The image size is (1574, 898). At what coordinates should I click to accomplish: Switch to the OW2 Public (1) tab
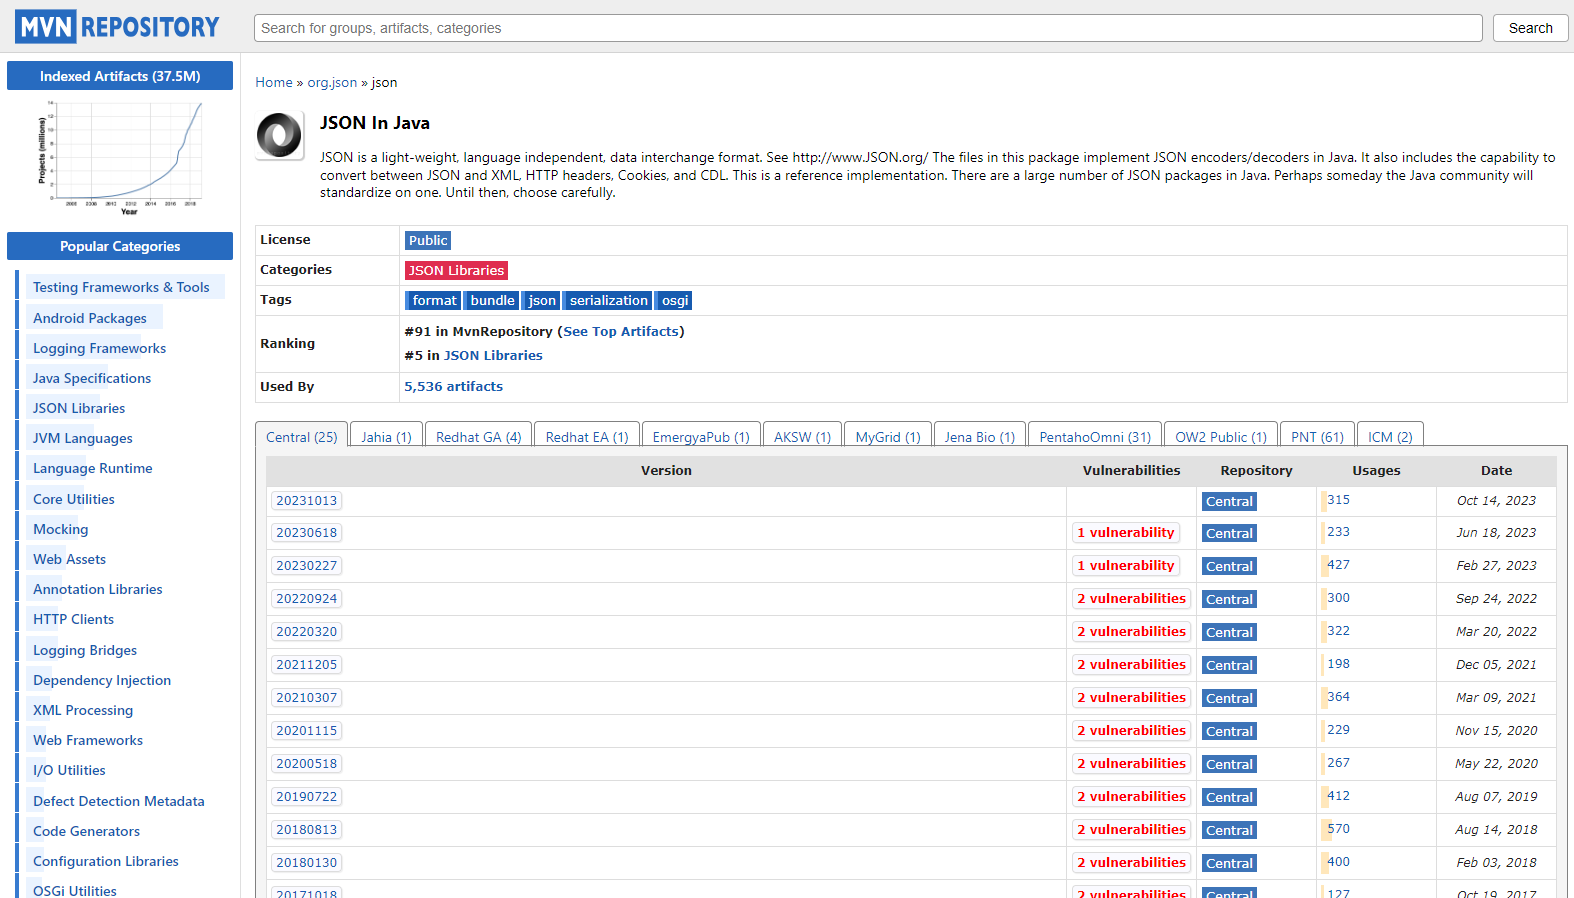tap(1220, 436)
